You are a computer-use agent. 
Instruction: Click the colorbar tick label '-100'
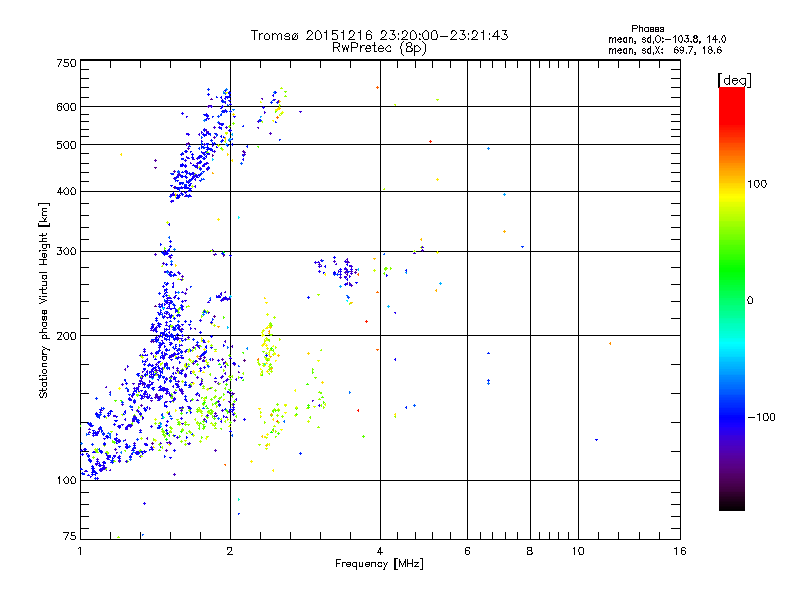point(761,417)
